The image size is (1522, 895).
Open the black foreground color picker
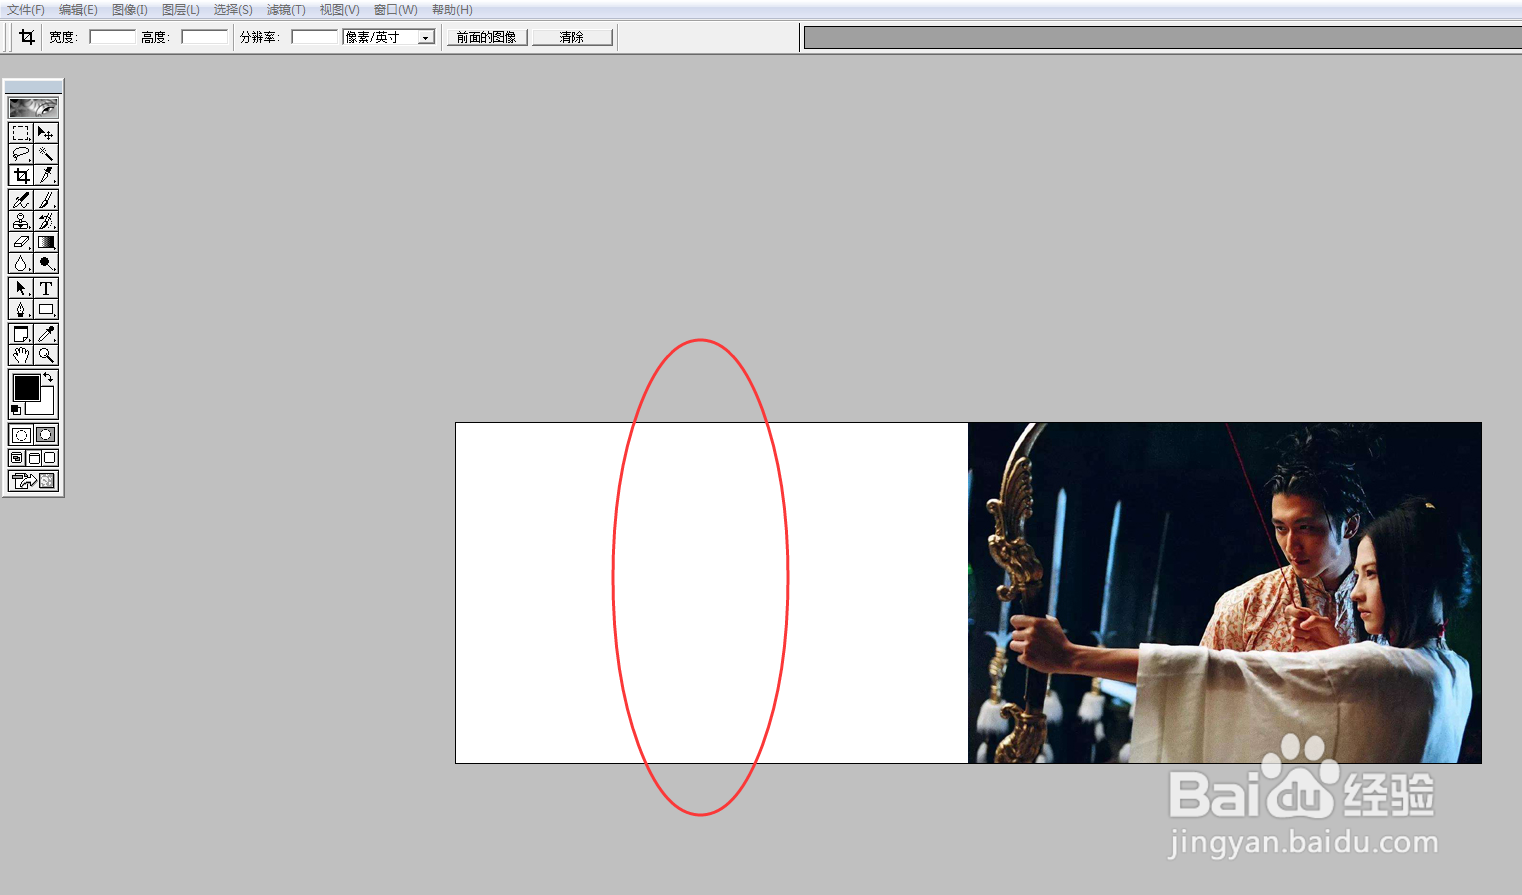tap(26, 387)
